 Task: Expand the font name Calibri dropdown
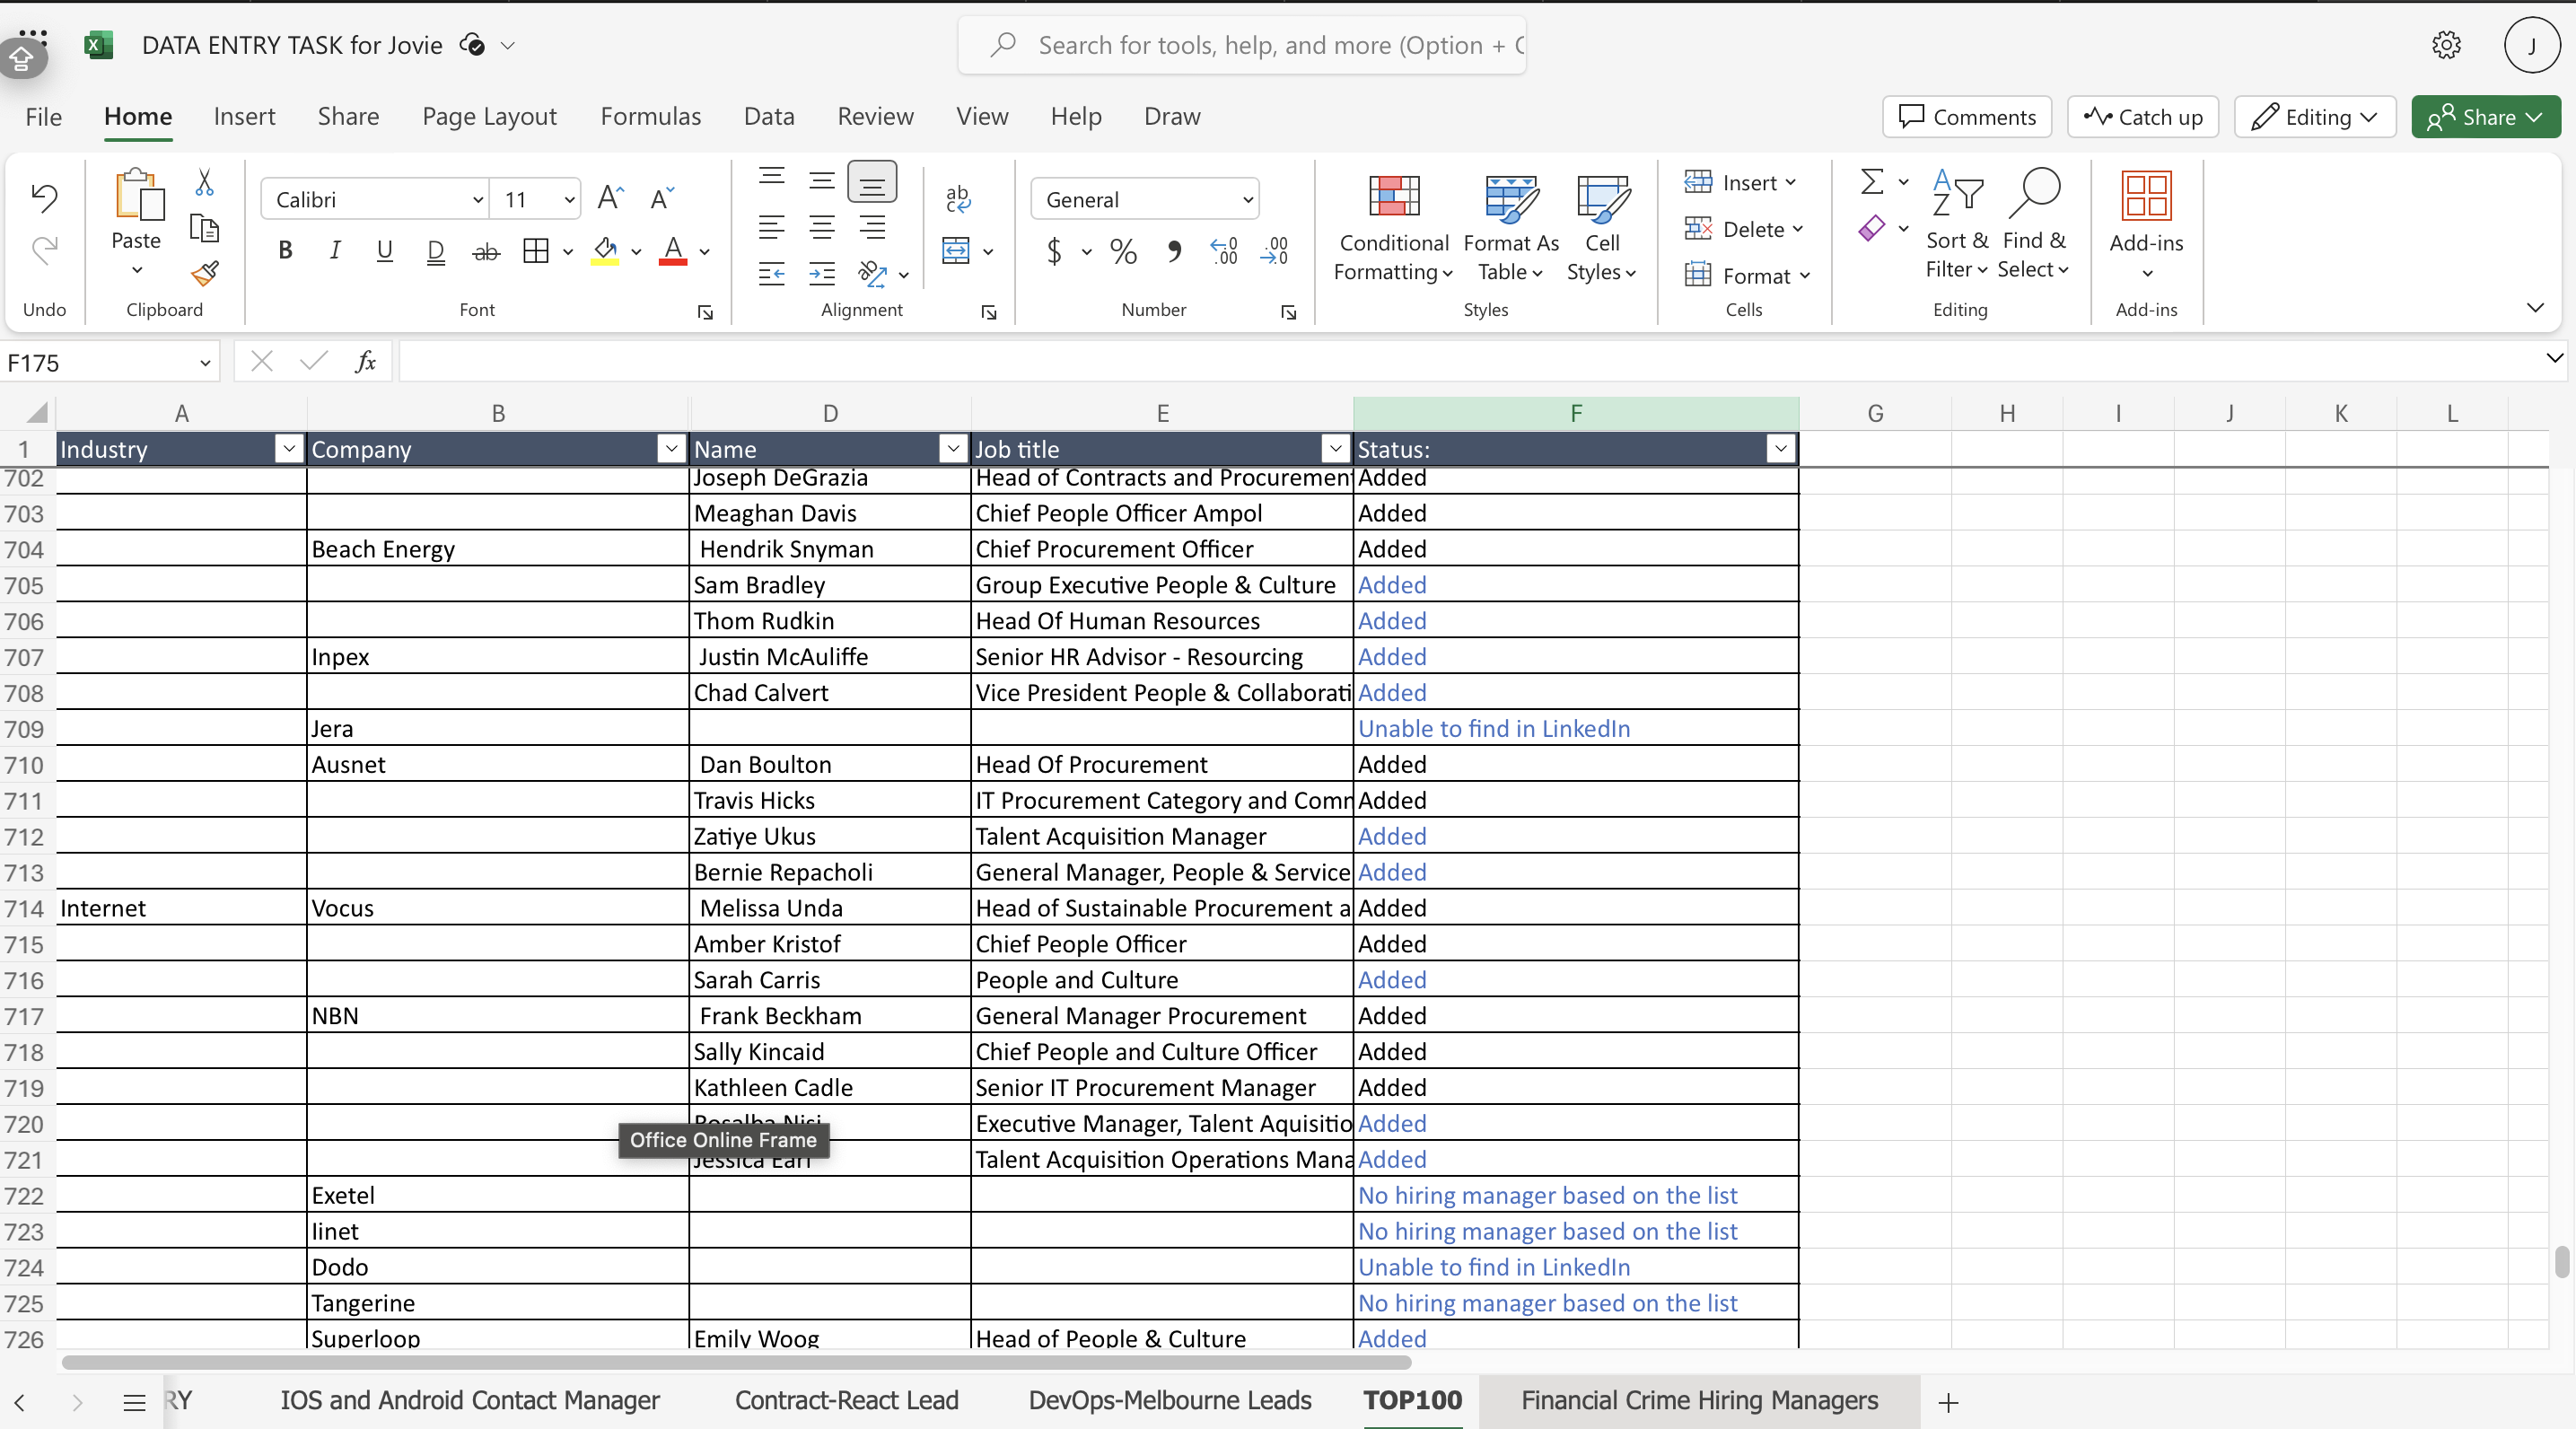click(477, 200)
